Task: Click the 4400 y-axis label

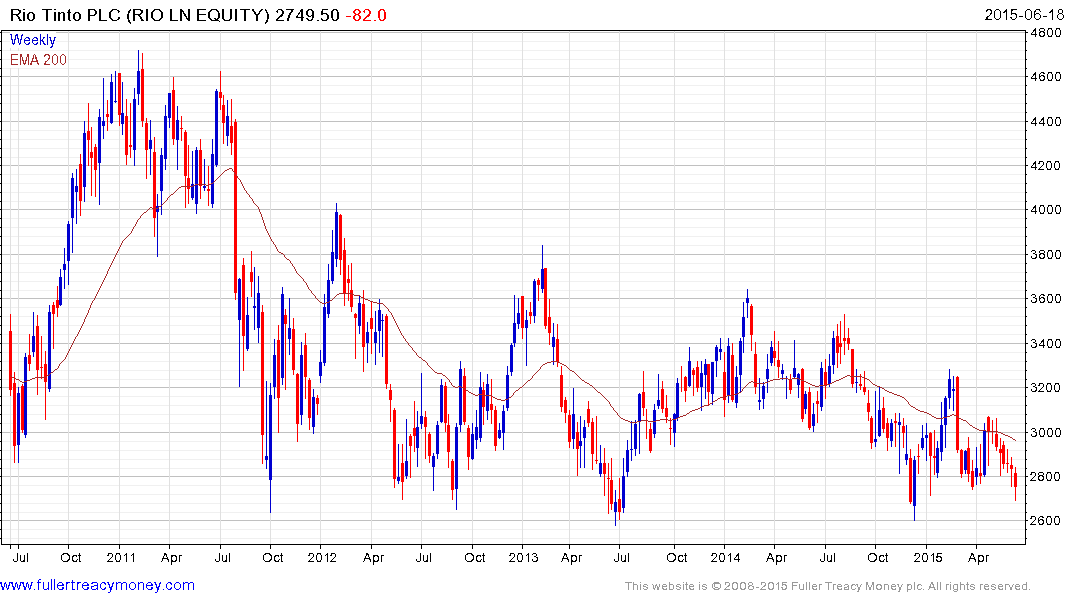Action: click(1046, 122)
